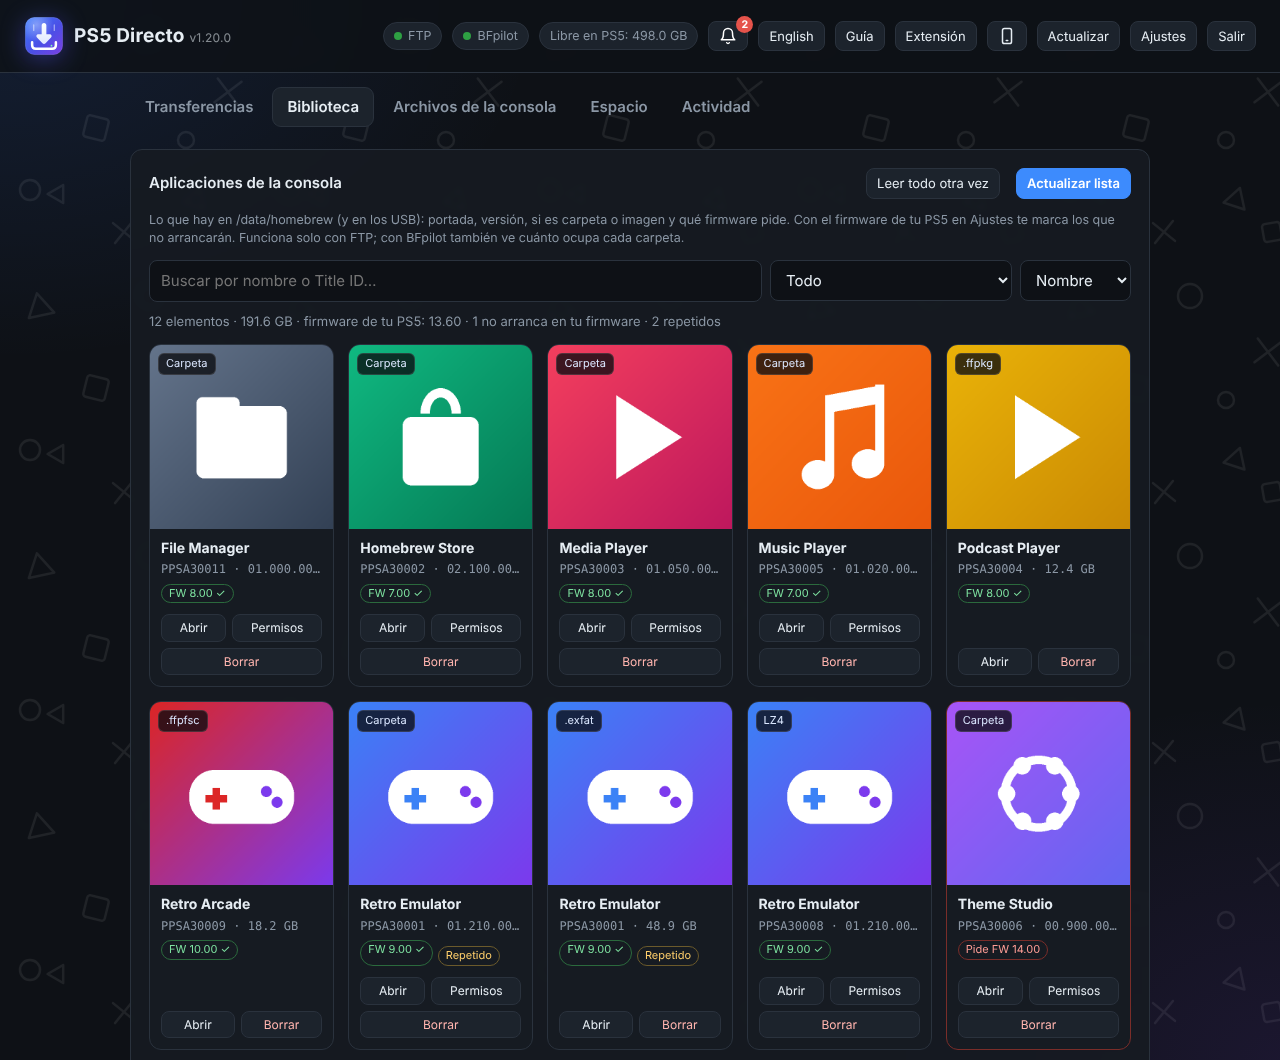Open Permisos for Theme Studio
Image resolution: width=1280 pixels, height=1060 pixels.
click(x=1074, y=991)
